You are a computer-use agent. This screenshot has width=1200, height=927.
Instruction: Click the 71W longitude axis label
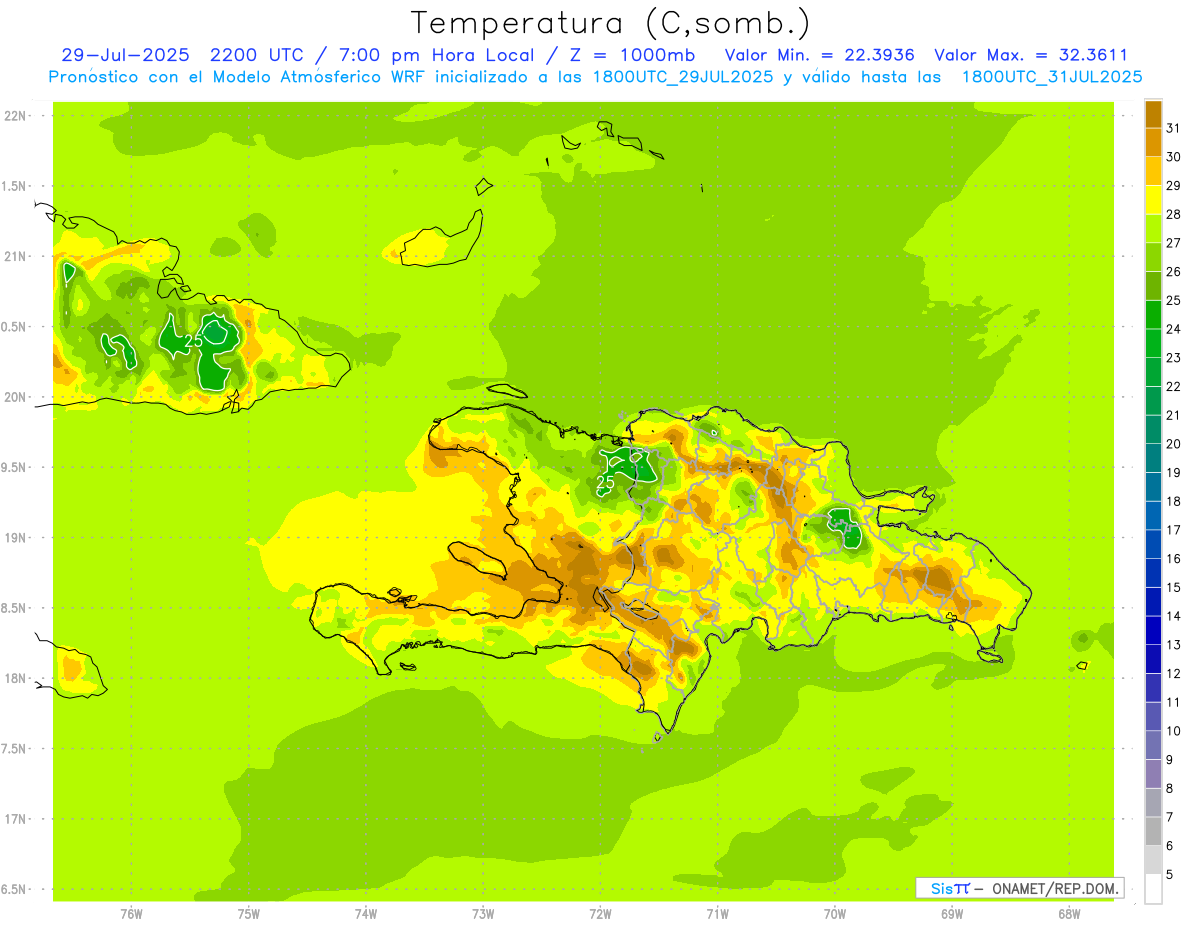tap(717, 914)
